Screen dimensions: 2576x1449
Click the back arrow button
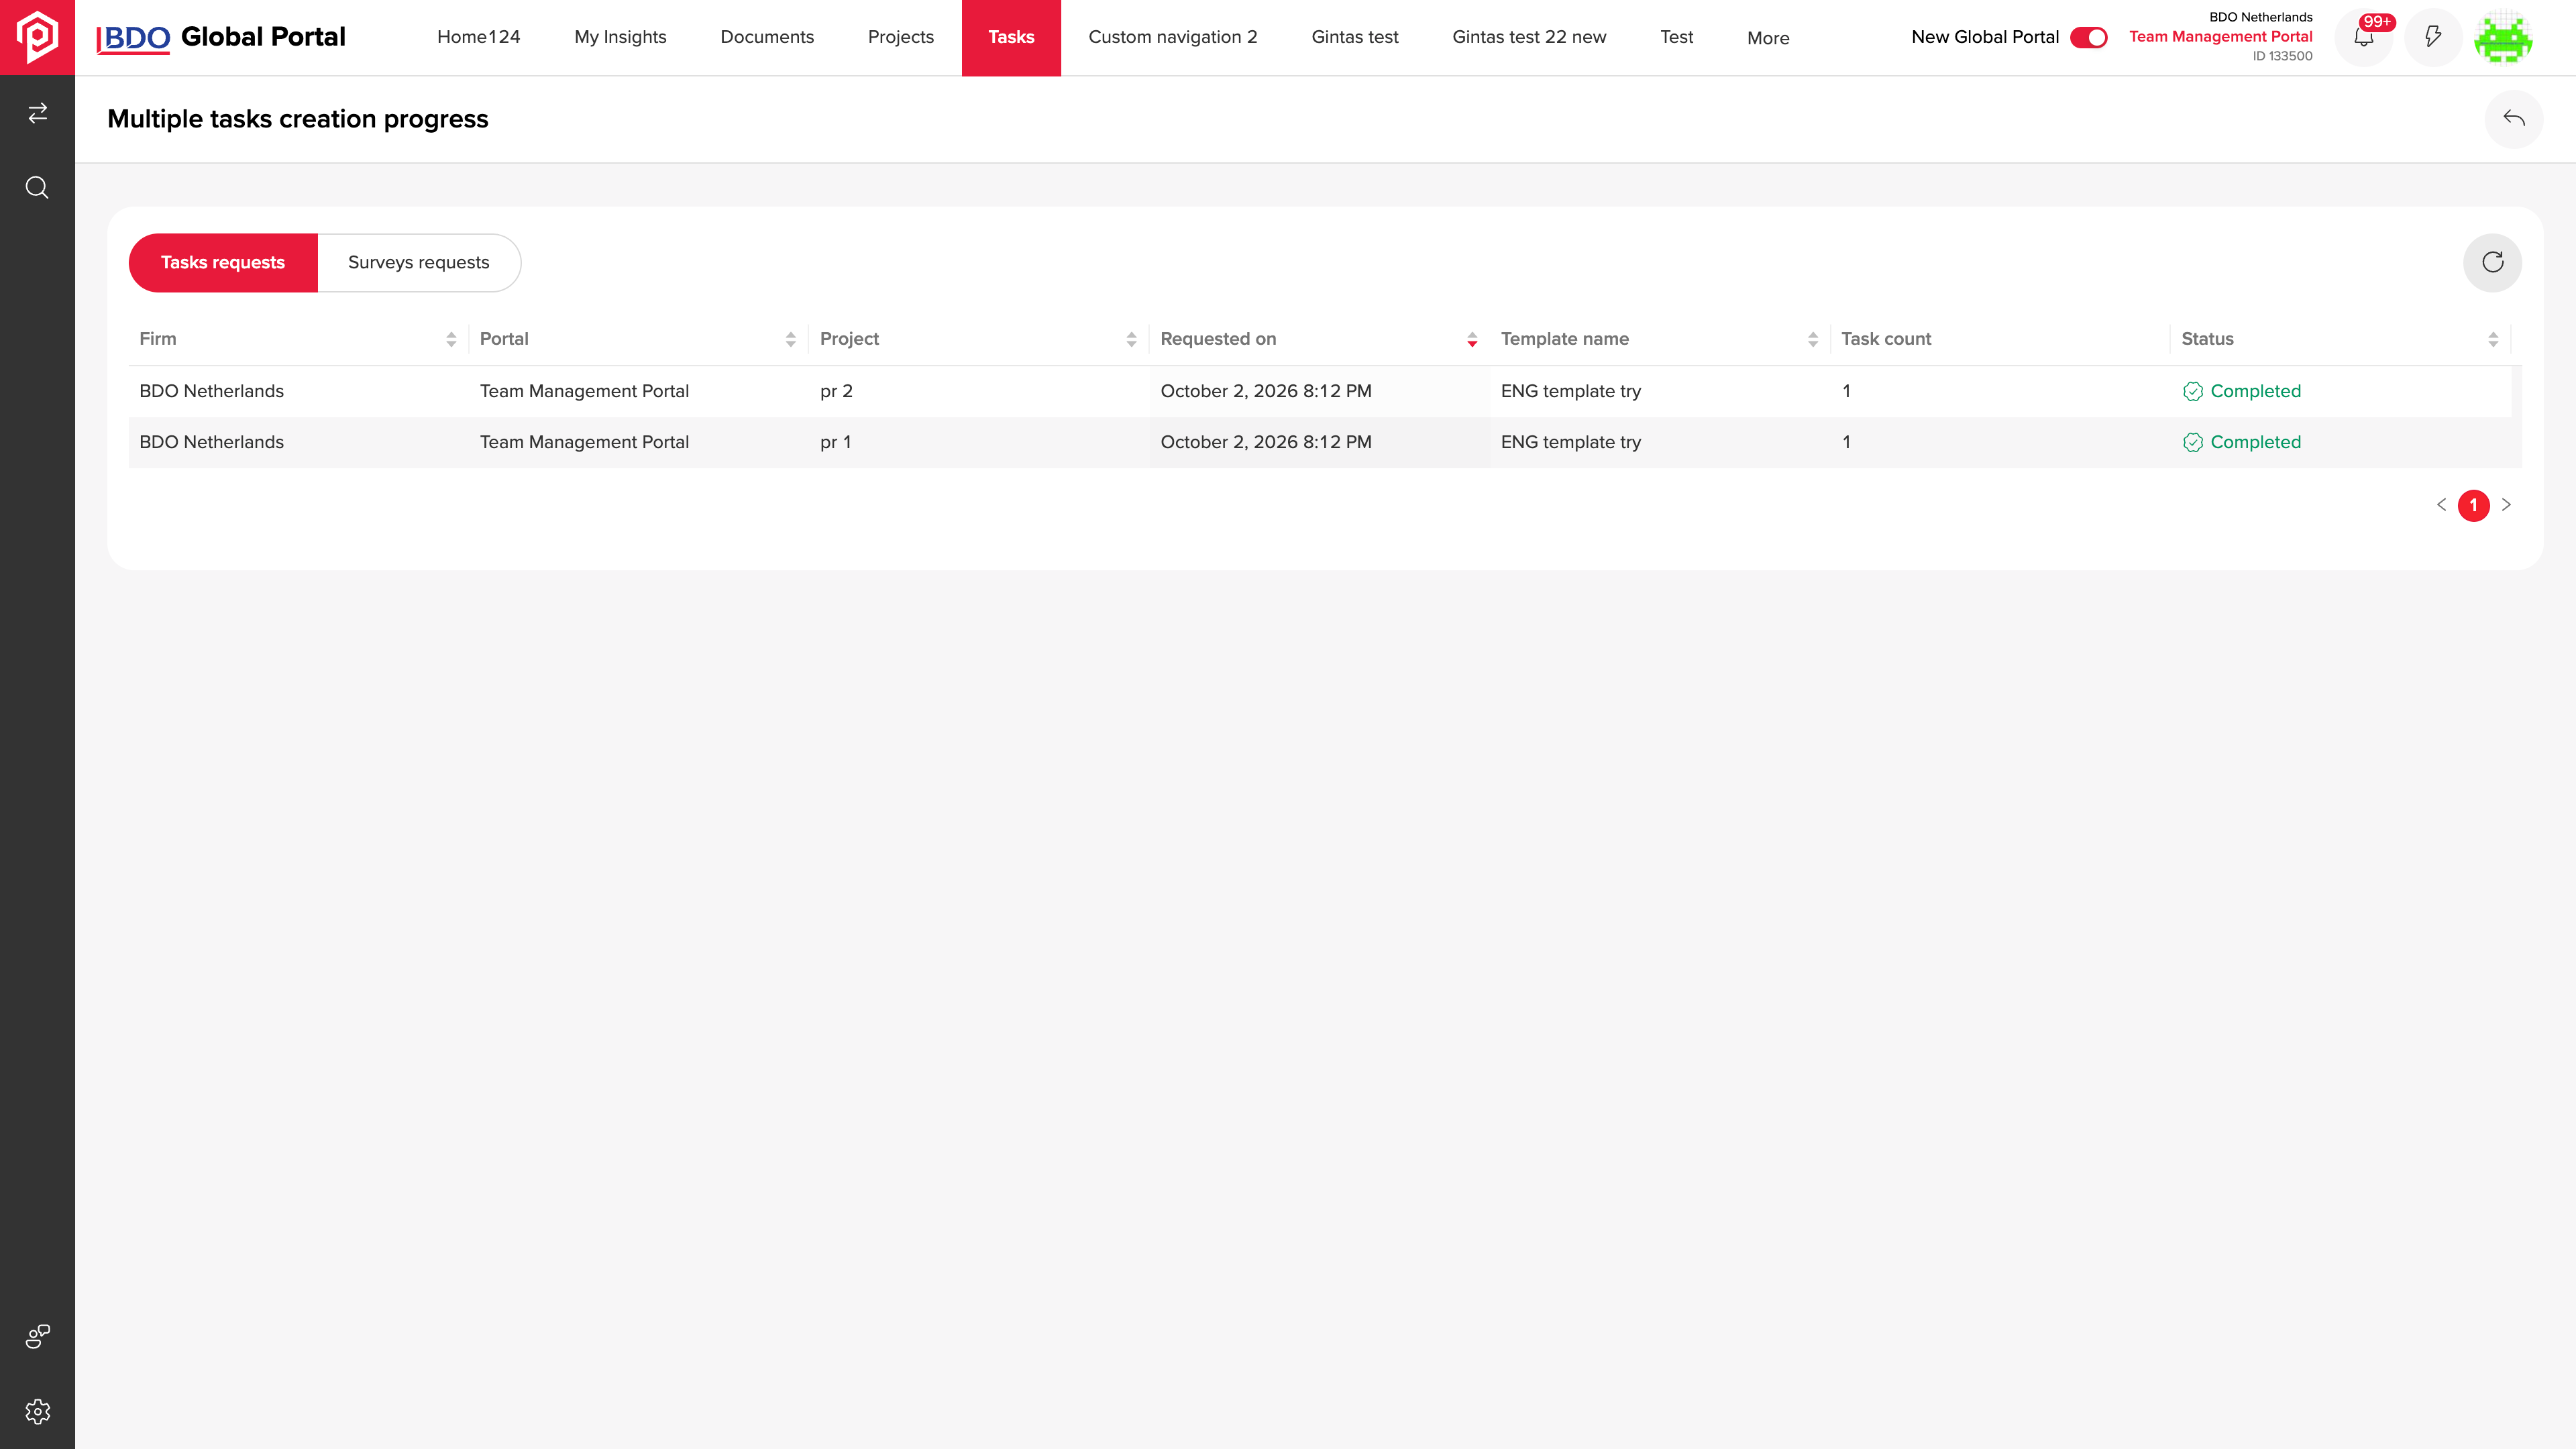click(x=2514, y=119)
